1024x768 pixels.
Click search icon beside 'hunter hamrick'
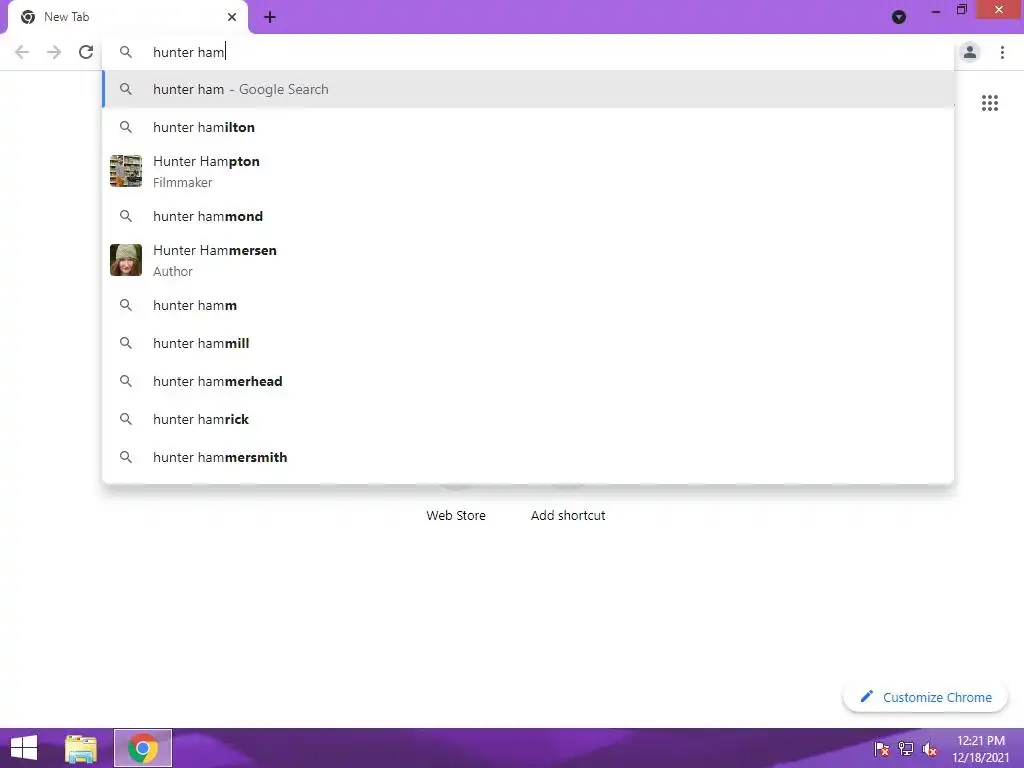point(126,419)
